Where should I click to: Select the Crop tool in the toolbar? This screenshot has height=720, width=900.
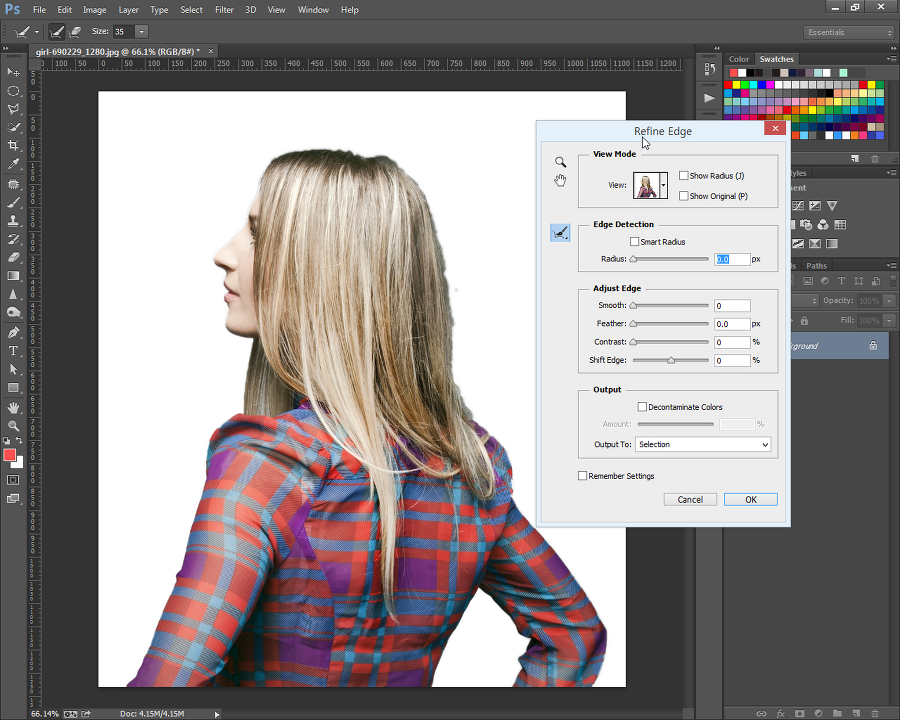(x=13, y=146)
